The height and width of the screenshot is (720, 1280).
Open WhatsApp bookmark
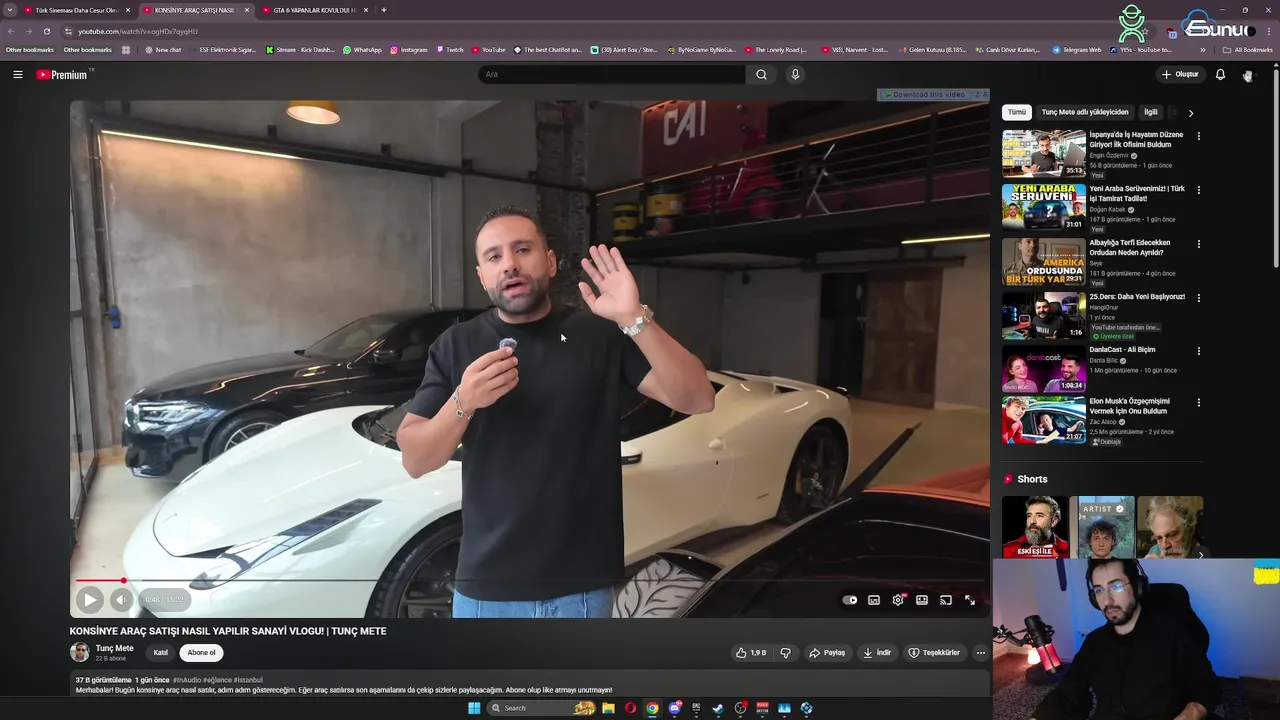(x=362, y=49)
